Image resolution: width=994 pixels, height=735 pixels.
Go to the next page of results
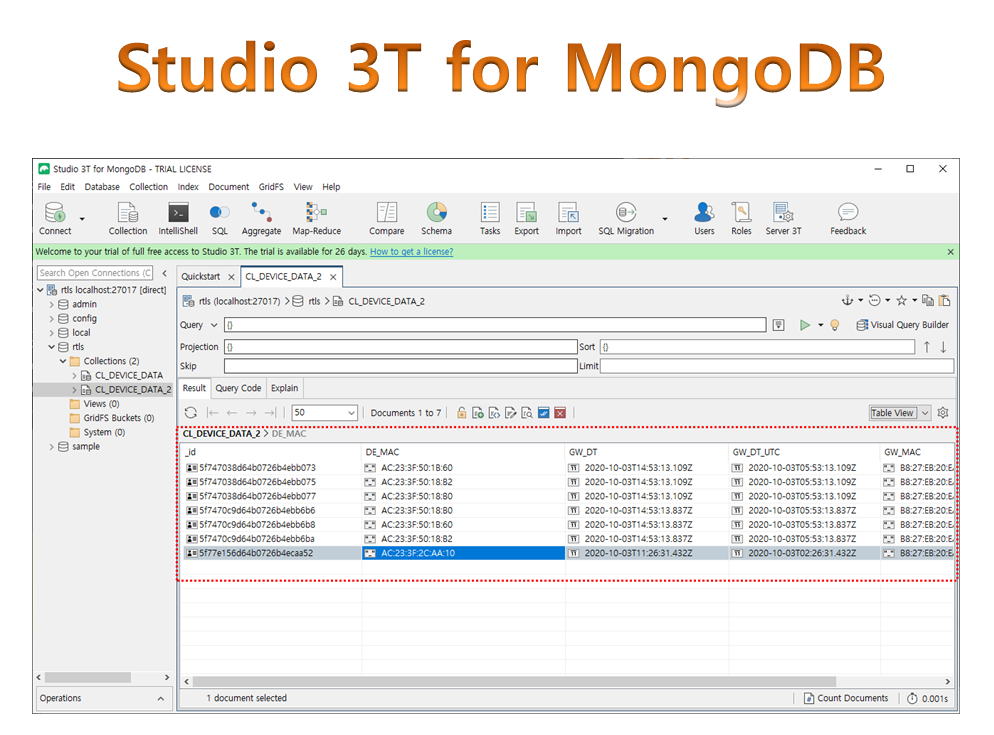[x=251, y=413]
